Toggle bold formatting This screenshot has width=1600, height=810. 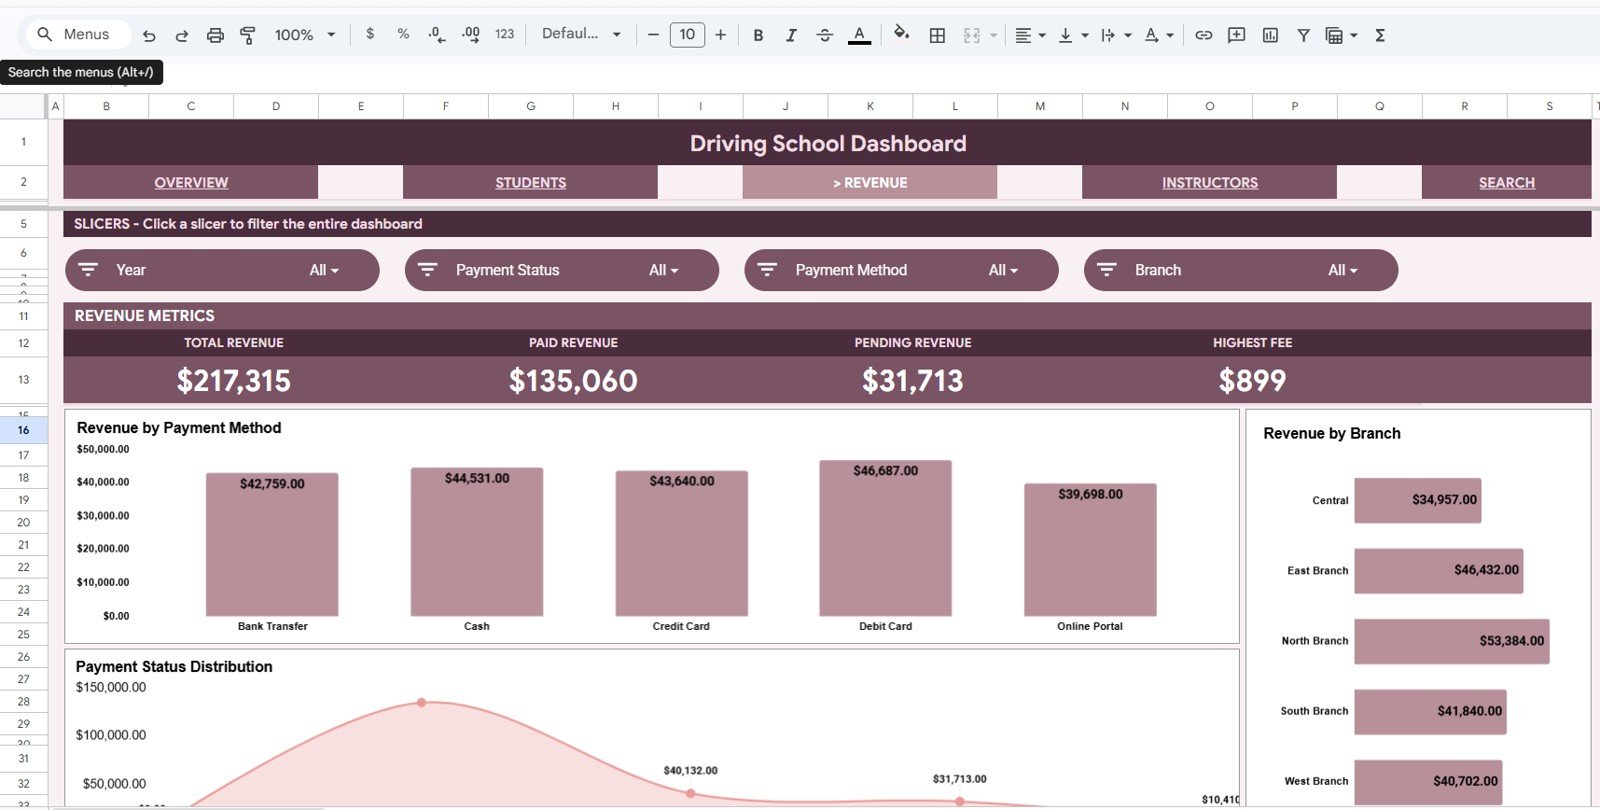758,35
